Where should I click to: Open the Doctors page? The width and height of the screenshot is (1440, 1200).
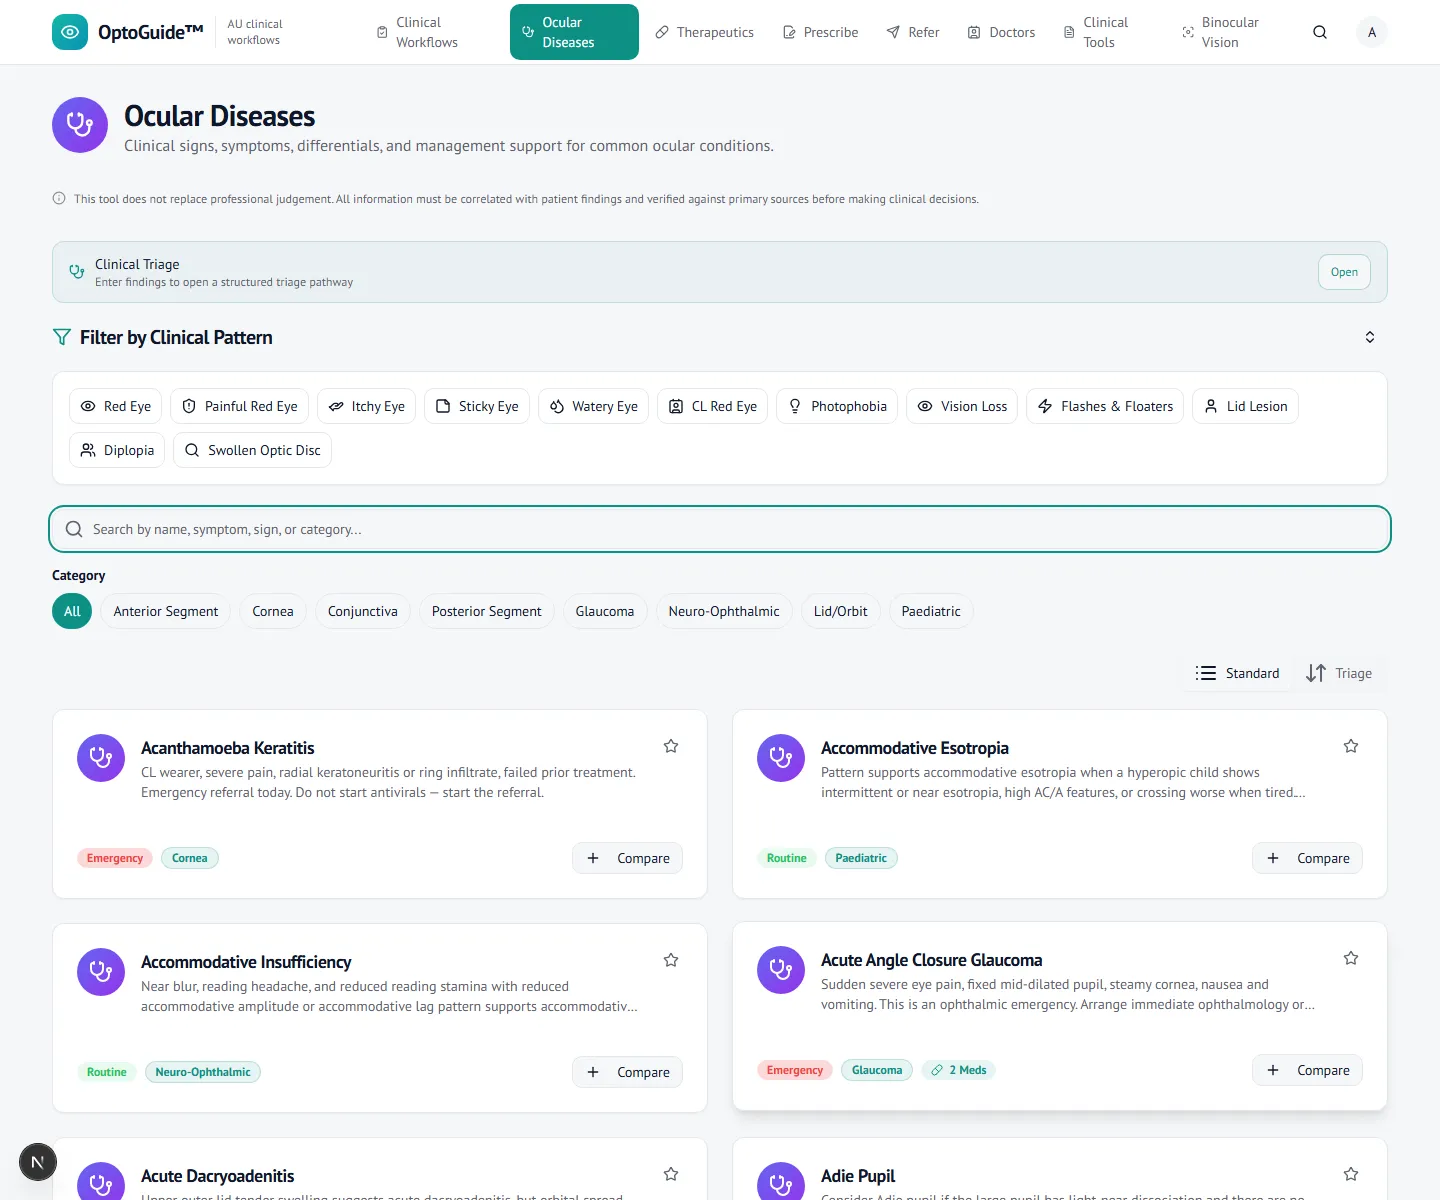coord(1001,32)
